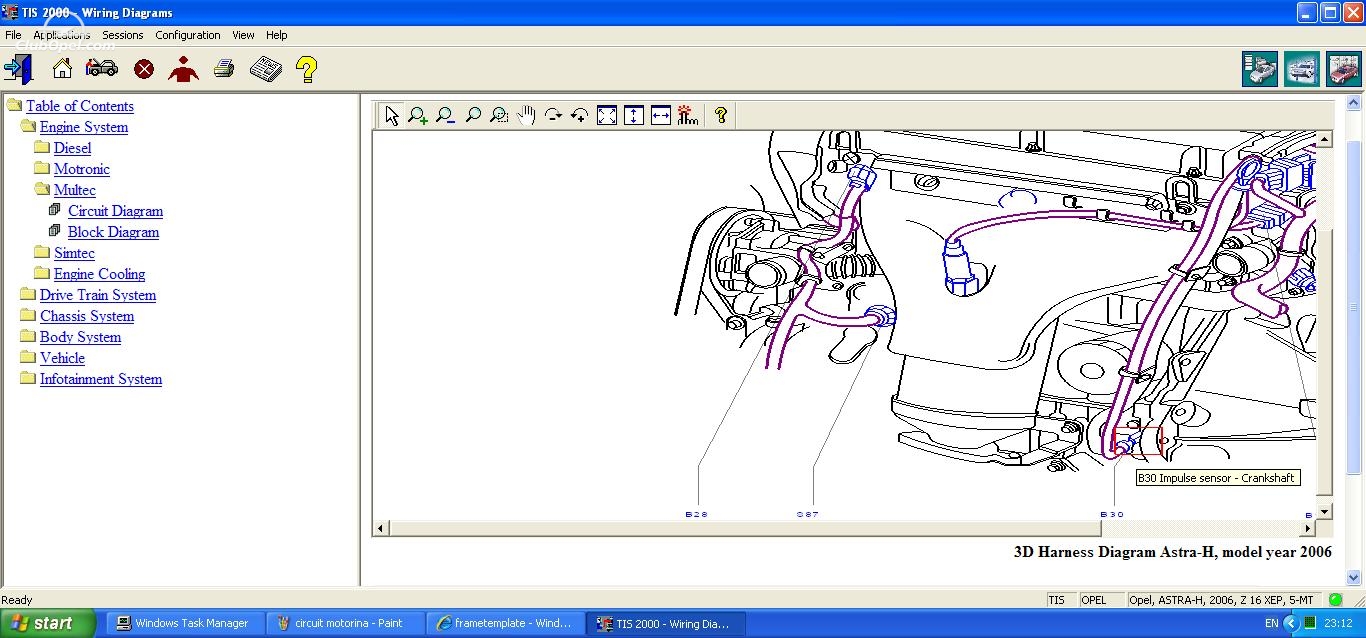Click the yellow question mark help icon
Image resolution: width=1366 pixels, height=638 pixels.
click(x=307, y=69)
